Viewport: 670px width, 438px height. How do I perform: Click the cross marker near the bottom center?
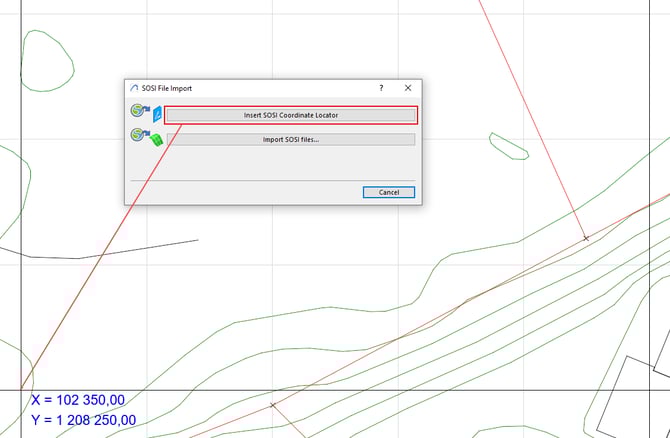(x=272, y=405)
